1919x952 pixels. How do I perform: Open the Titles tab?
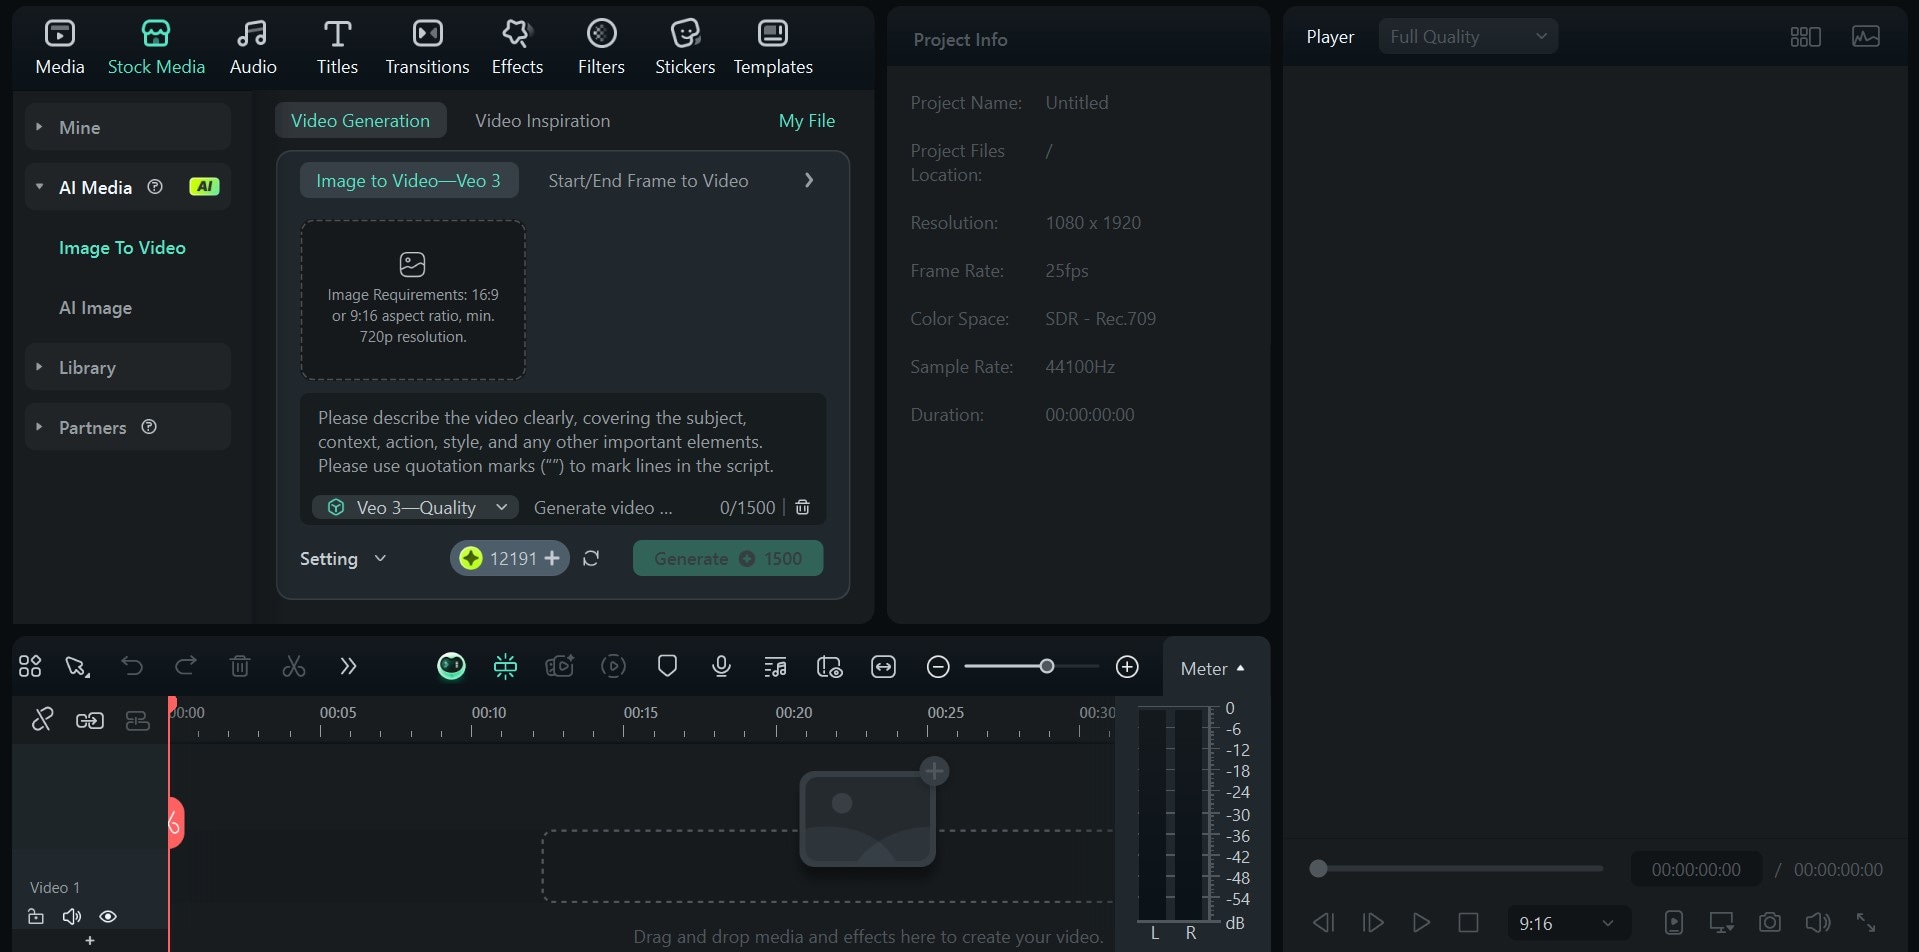pos(337,47)
